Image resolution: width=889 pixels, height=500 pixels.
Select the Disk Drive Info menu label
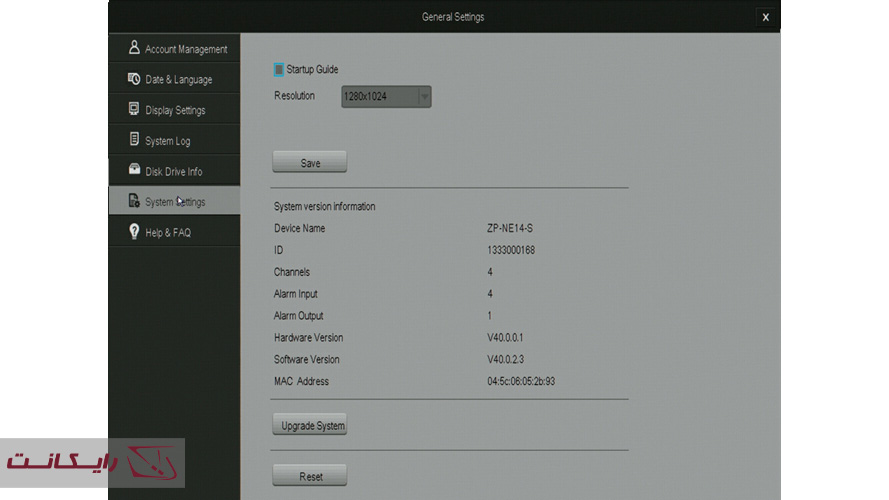click(173, 172)
